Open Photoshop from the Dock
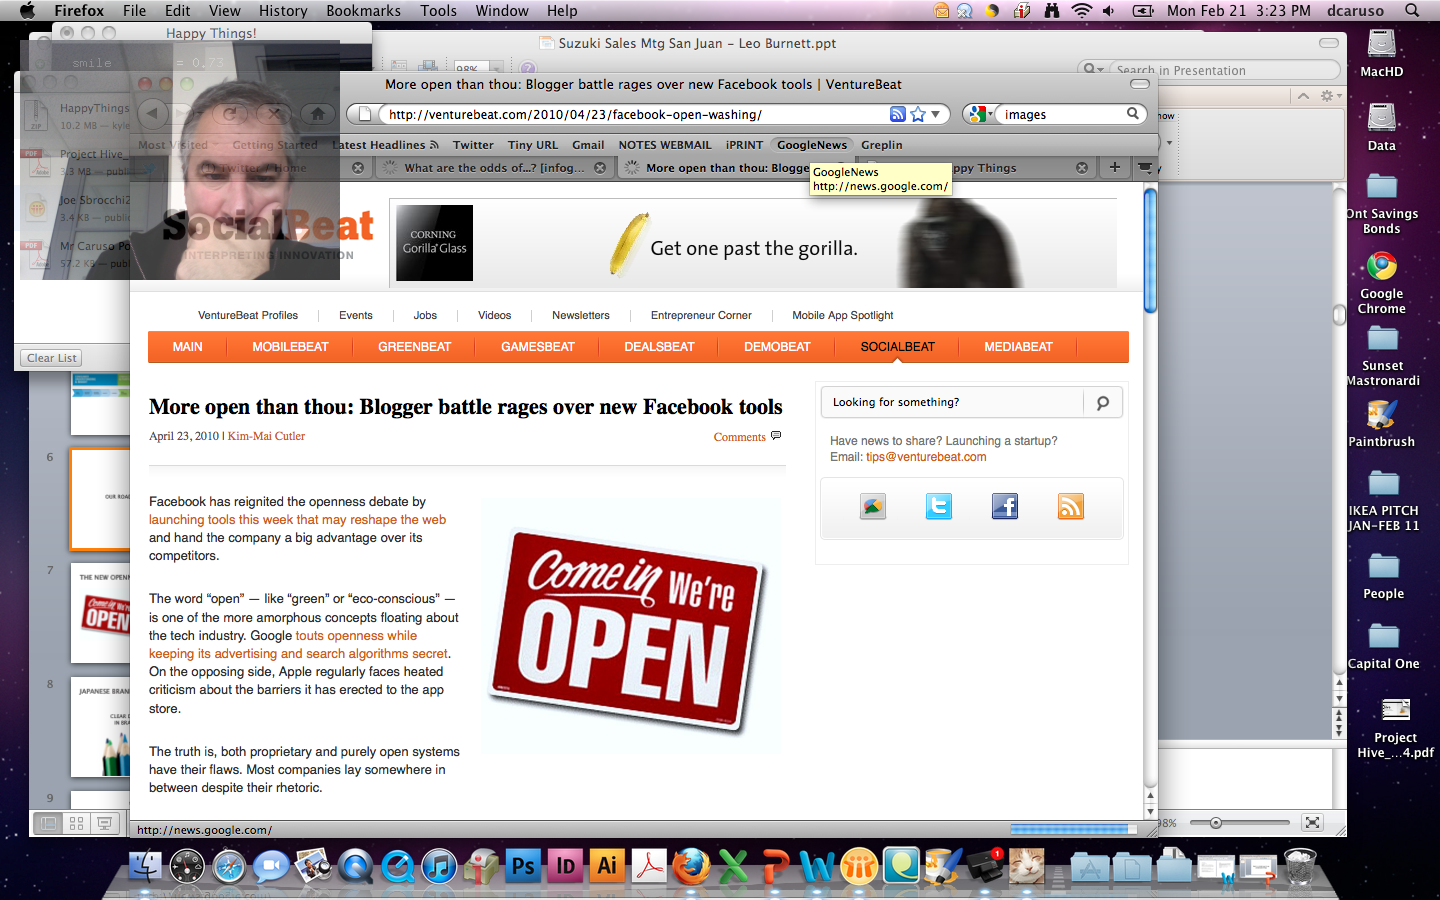1440x900 pixels. (522, 866)
